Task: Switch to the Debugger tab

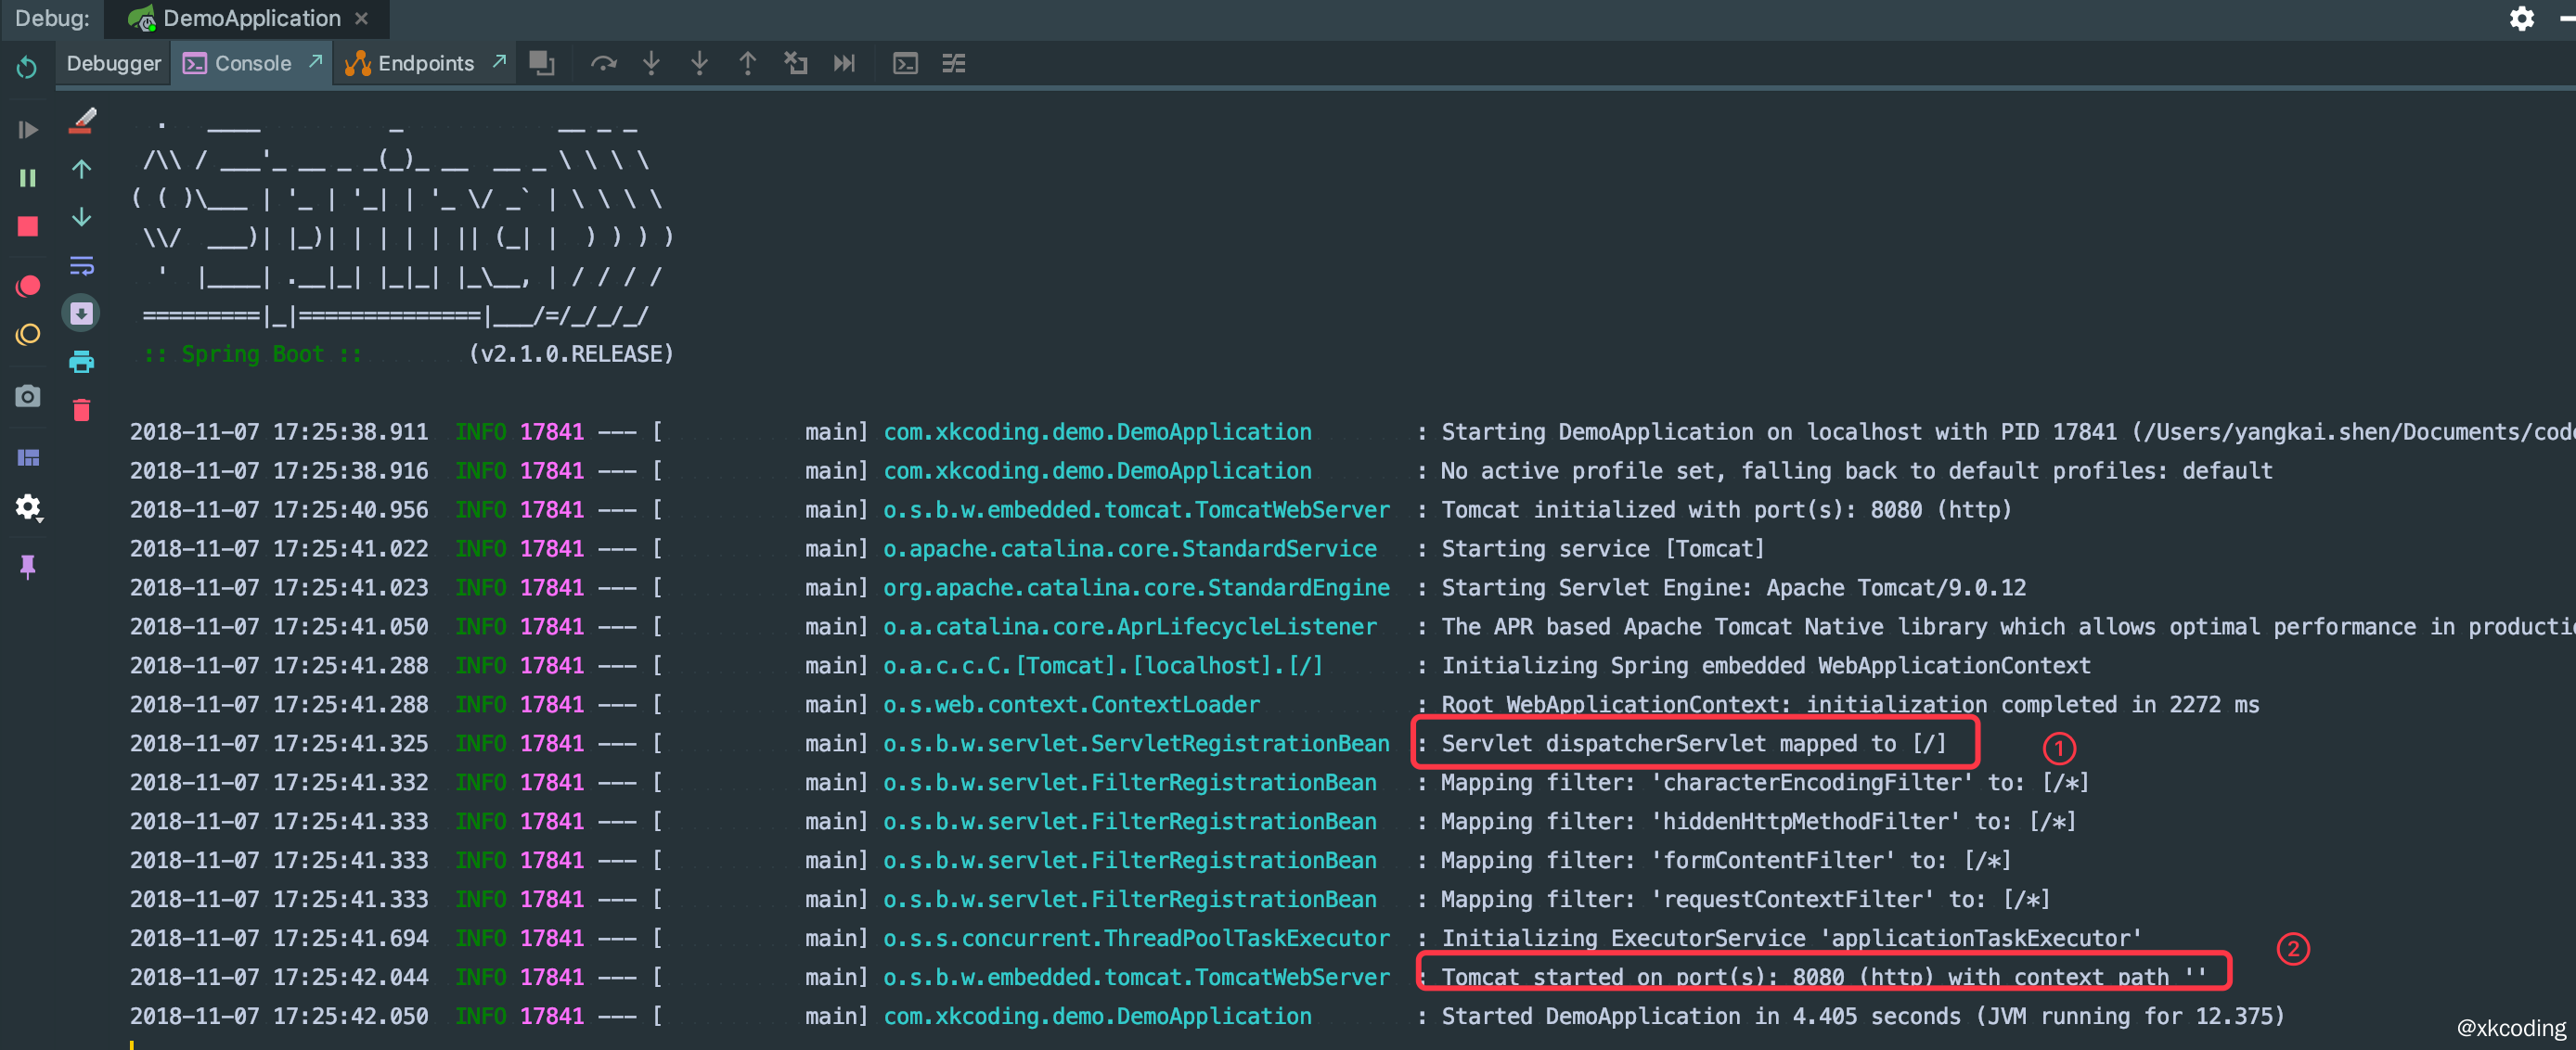Action: coord(113,63)
